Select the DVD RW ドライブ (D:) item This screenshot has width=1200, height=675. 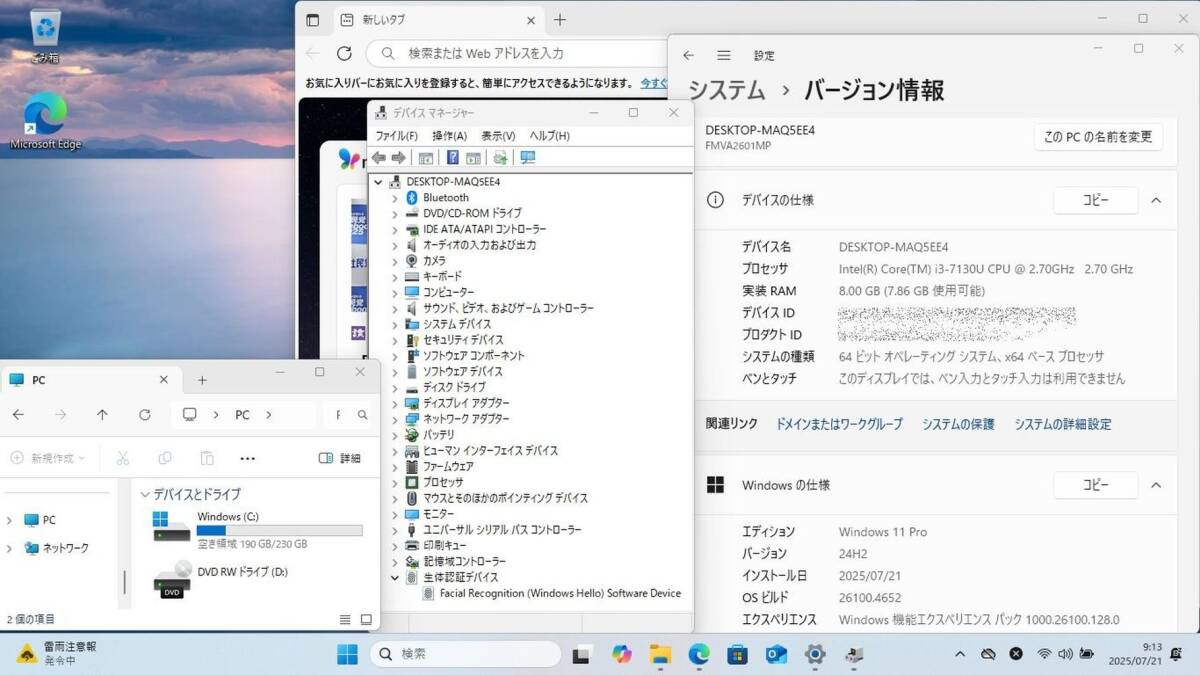pos(221,579)
